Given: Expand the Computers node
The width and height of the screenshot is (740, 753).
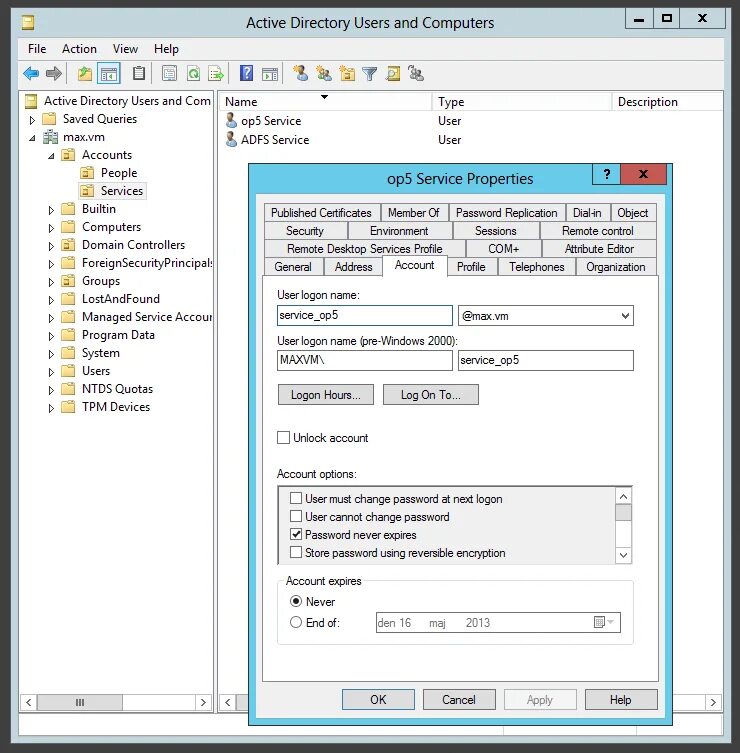Looking at the screenshot, I should (51, 228).
